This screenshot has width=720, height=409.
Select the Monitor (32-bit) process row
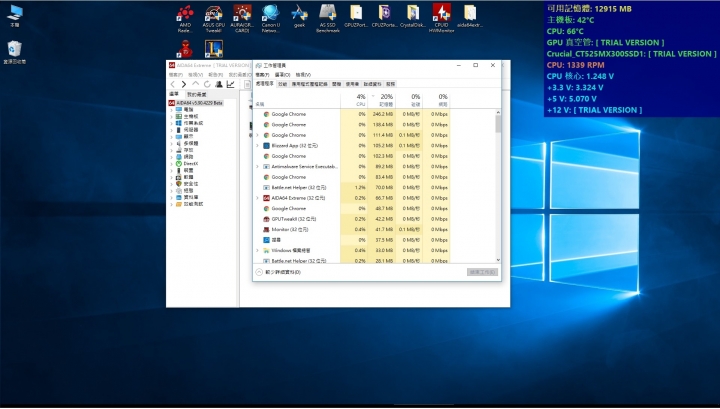pyautogui.click(x=352, y=230)
